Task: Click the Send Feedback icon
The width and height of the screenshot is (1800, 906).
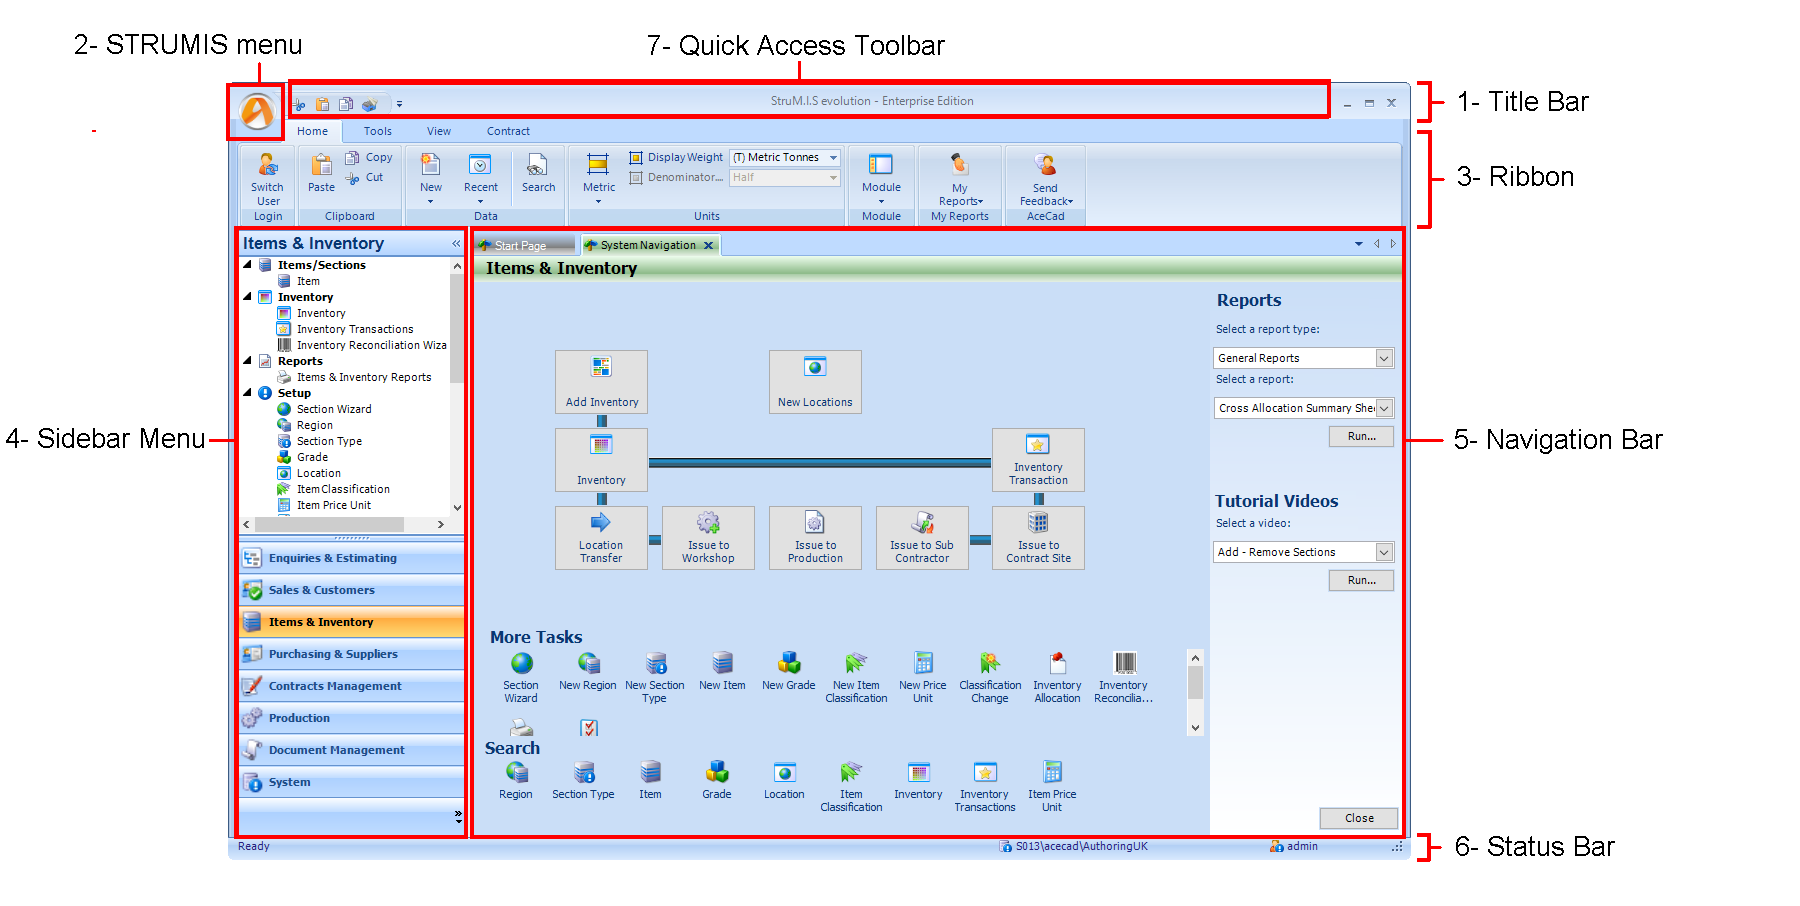Action: (x=1045, y=165)
